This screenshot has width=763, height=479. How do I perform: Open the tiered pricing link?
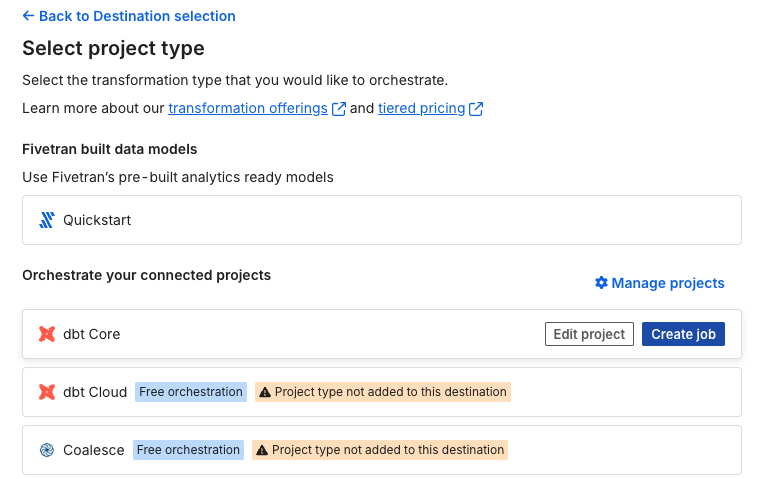421,108
